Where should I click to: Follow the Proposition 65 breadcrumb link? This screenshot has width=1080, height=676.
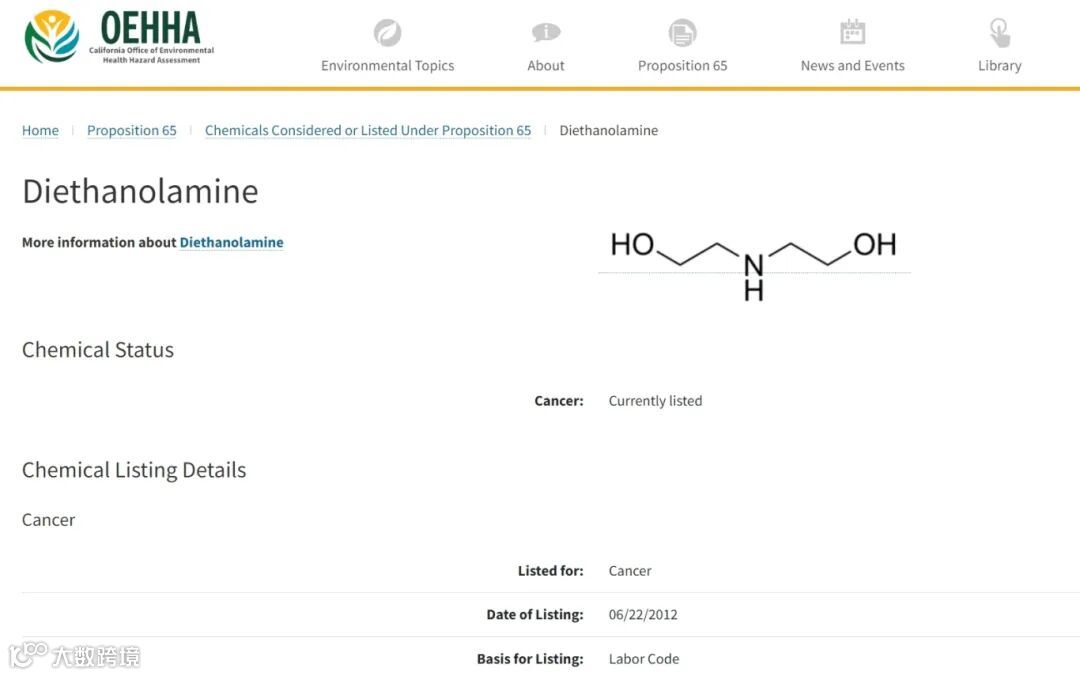point(132,130)
